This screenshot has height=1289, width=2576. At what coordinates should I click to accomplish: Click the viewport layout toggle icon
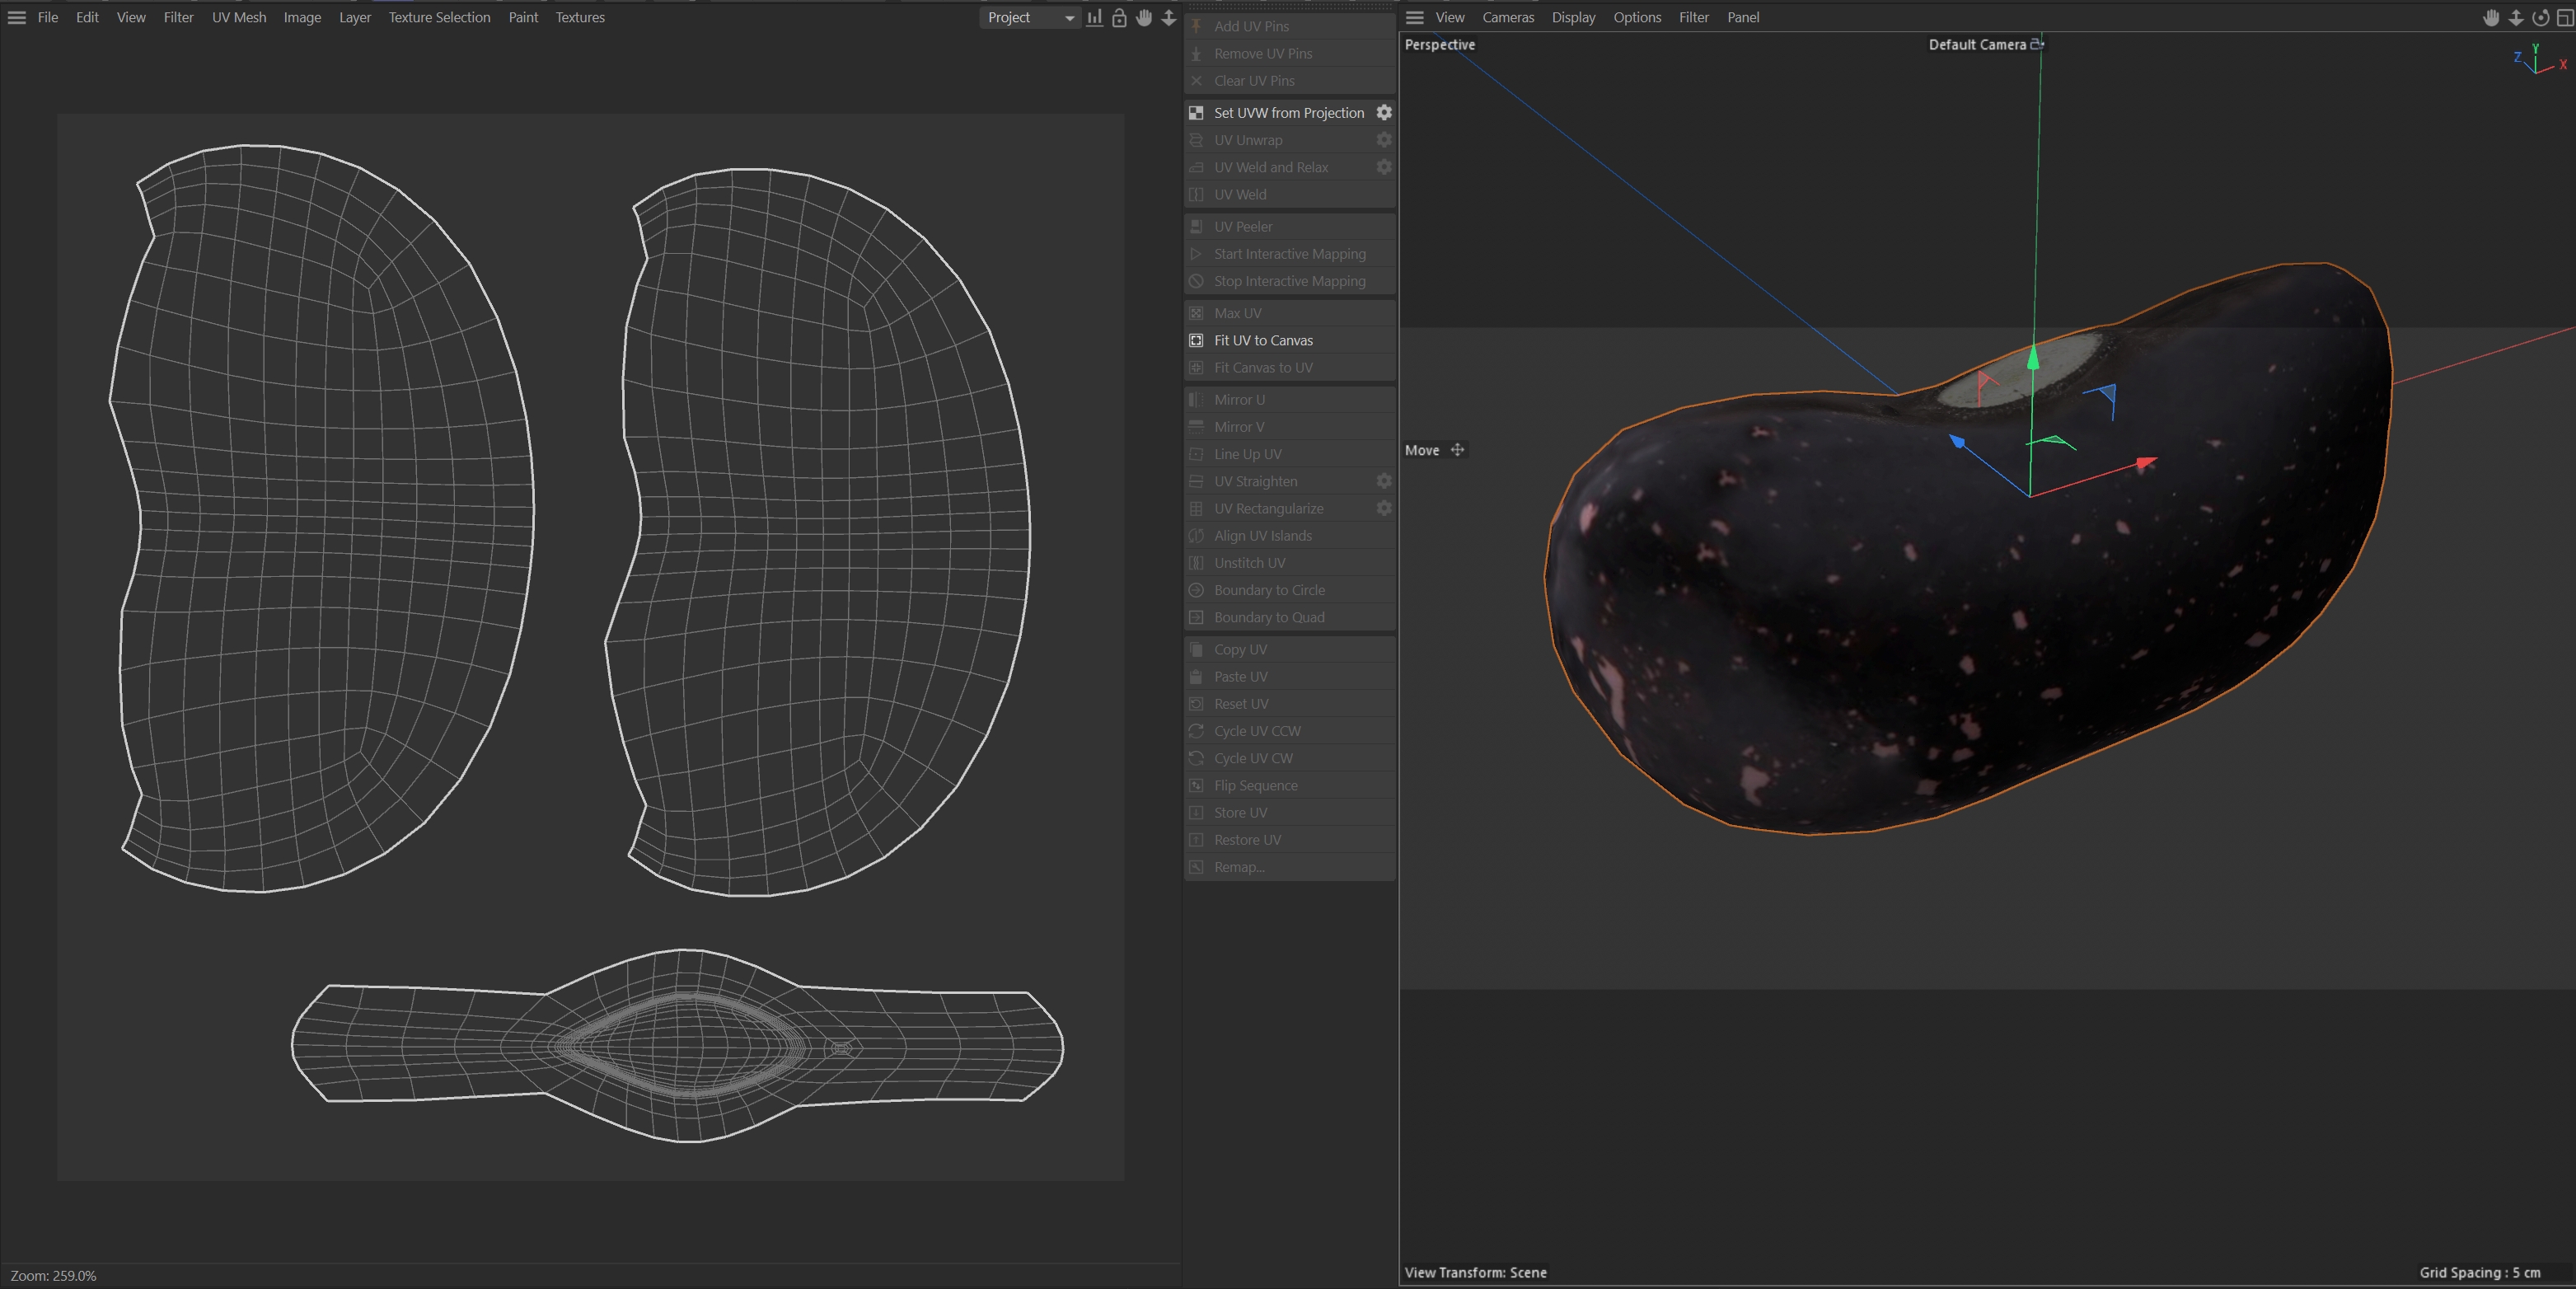point(2564,18)
